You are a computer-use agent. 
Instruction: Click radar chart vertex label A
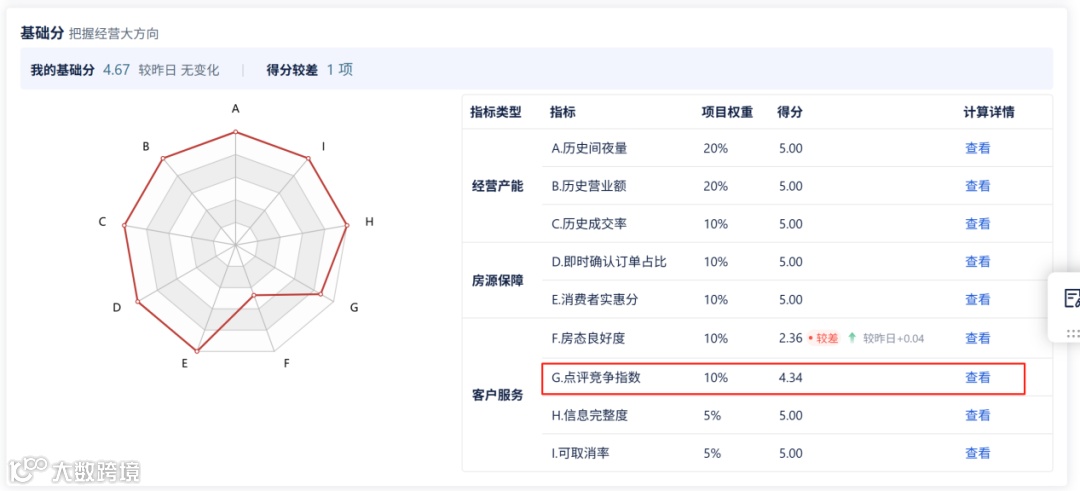click(x=236, y=108)
